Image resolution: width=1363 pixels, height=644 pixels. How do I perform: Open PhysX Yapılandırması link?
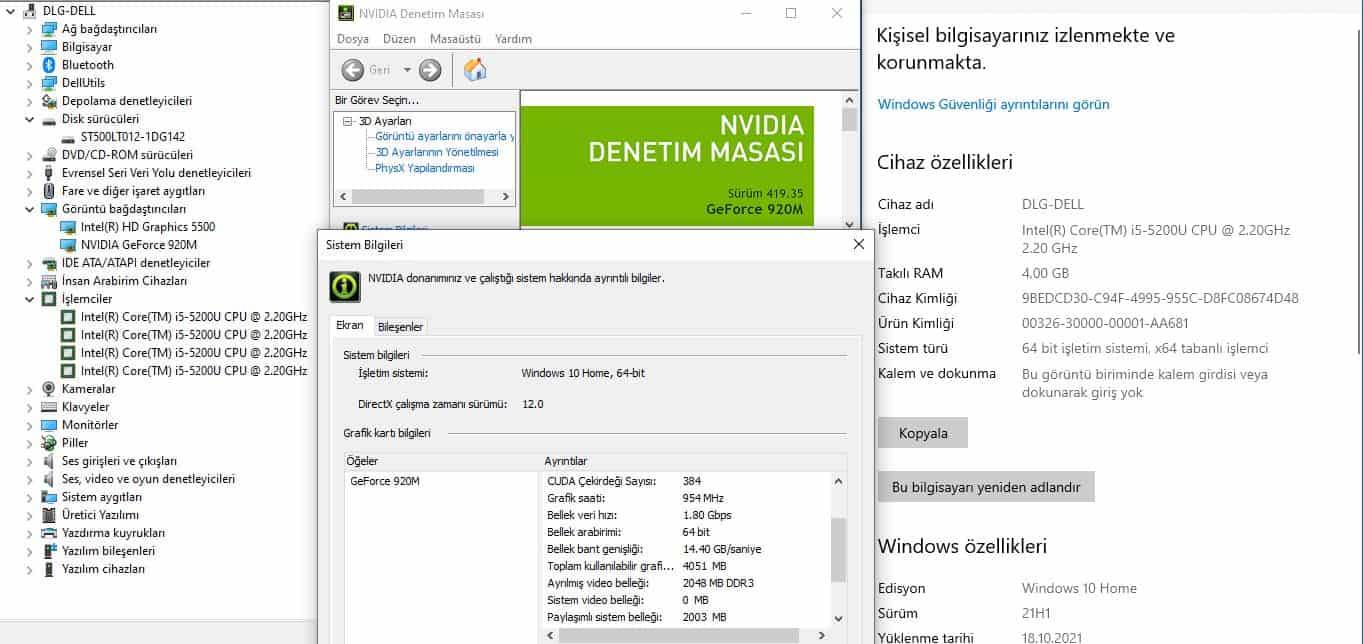tap(425, 168)
